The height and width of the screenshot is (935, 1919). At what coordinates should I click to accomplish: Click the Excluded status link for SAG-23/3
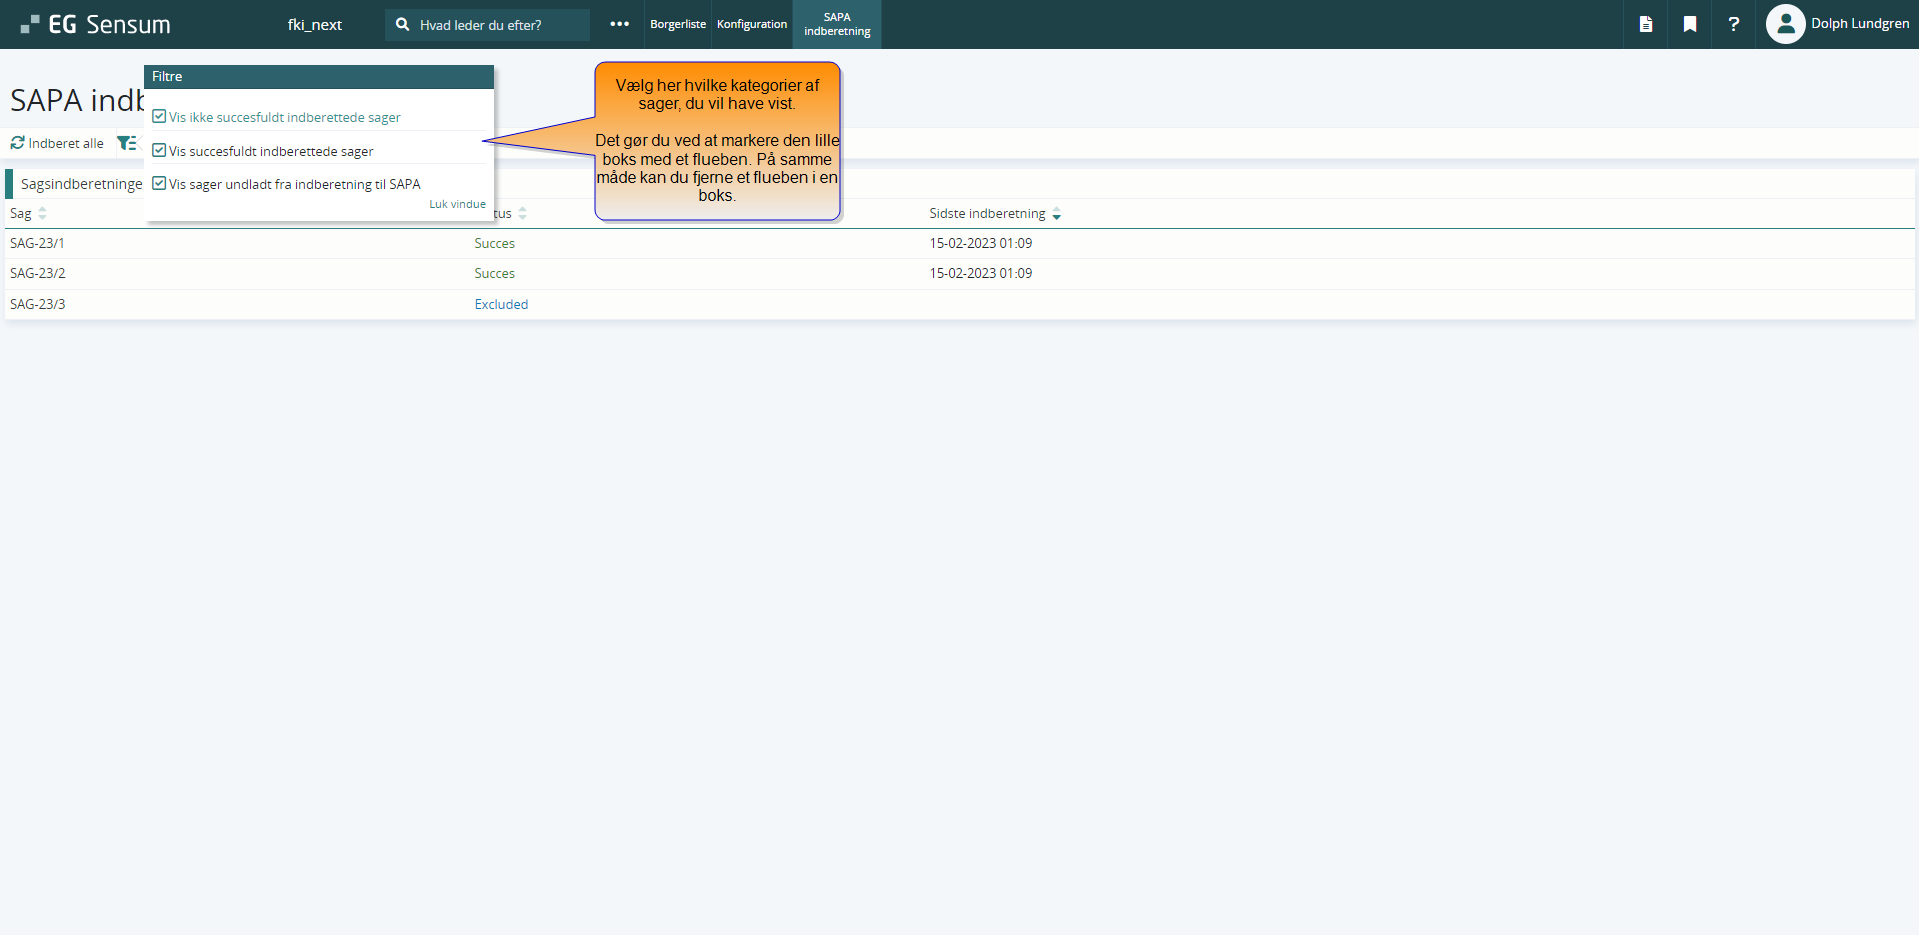click(501, 304)
